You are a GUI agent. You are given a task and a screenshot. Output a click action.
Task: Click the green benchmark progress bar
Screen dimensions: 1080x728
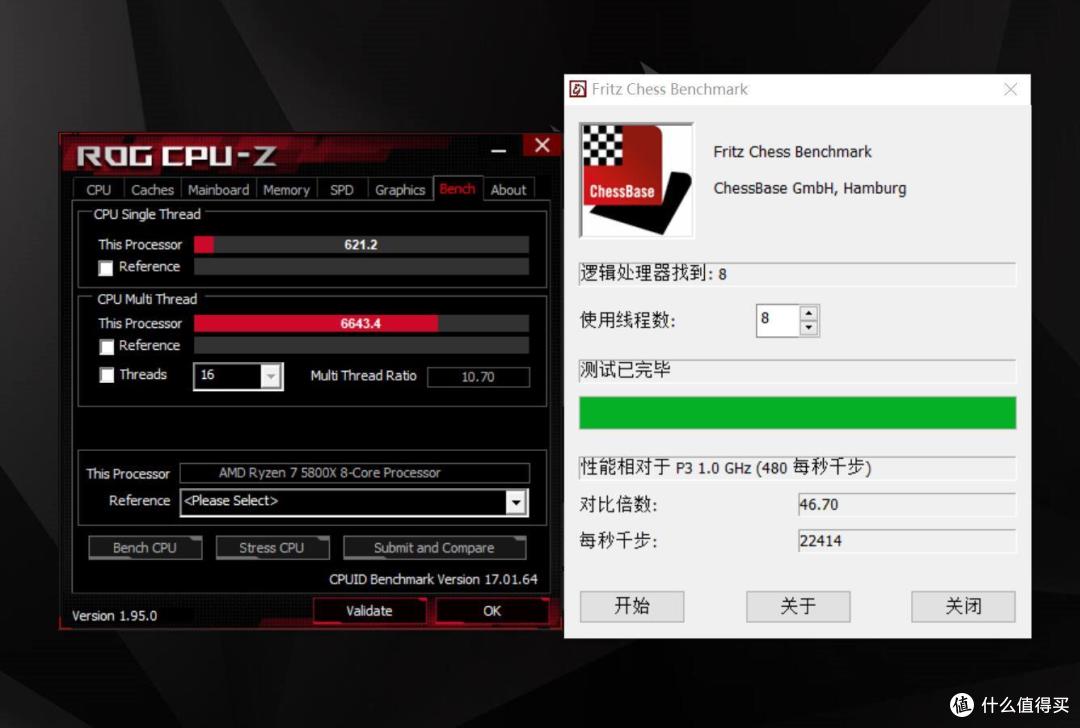798,413
